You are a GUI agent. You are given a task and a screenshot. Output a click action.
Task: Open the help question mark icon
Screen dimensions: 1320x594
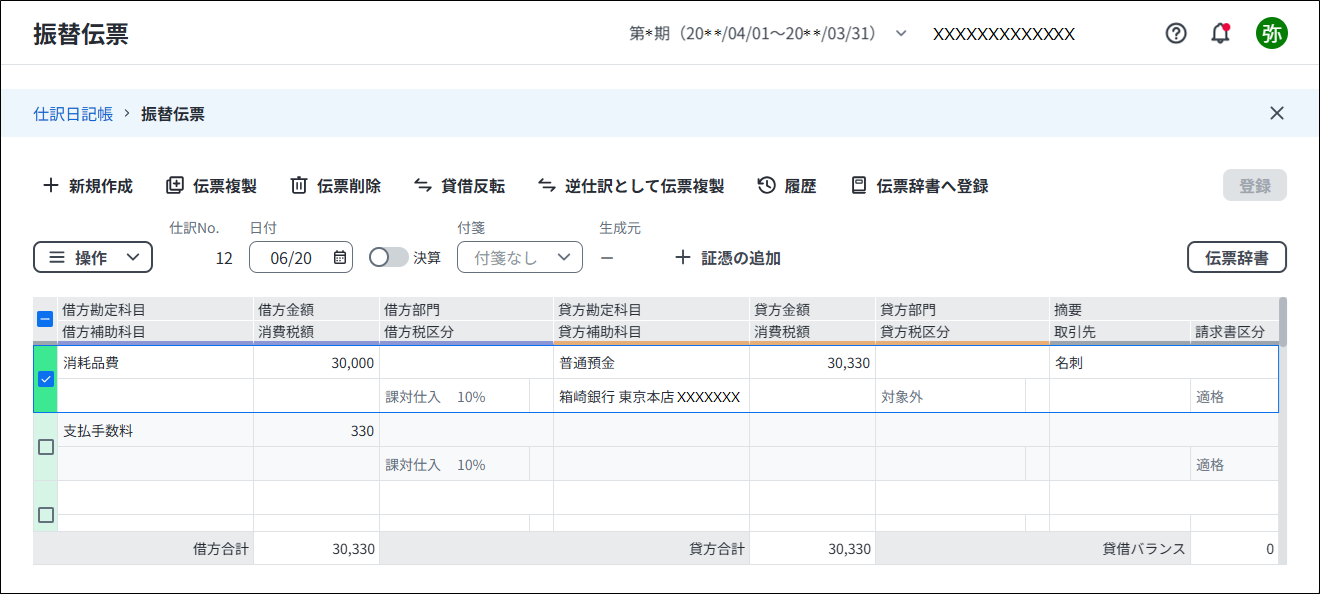coord(1176,33)
